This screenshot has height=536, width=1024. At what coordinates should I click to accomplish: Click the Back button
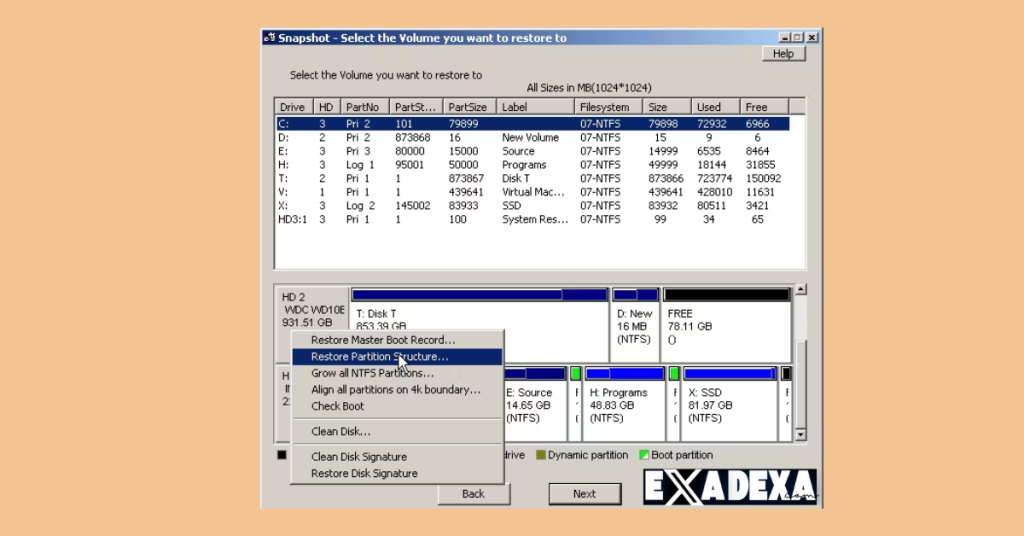tap(473, 494)
